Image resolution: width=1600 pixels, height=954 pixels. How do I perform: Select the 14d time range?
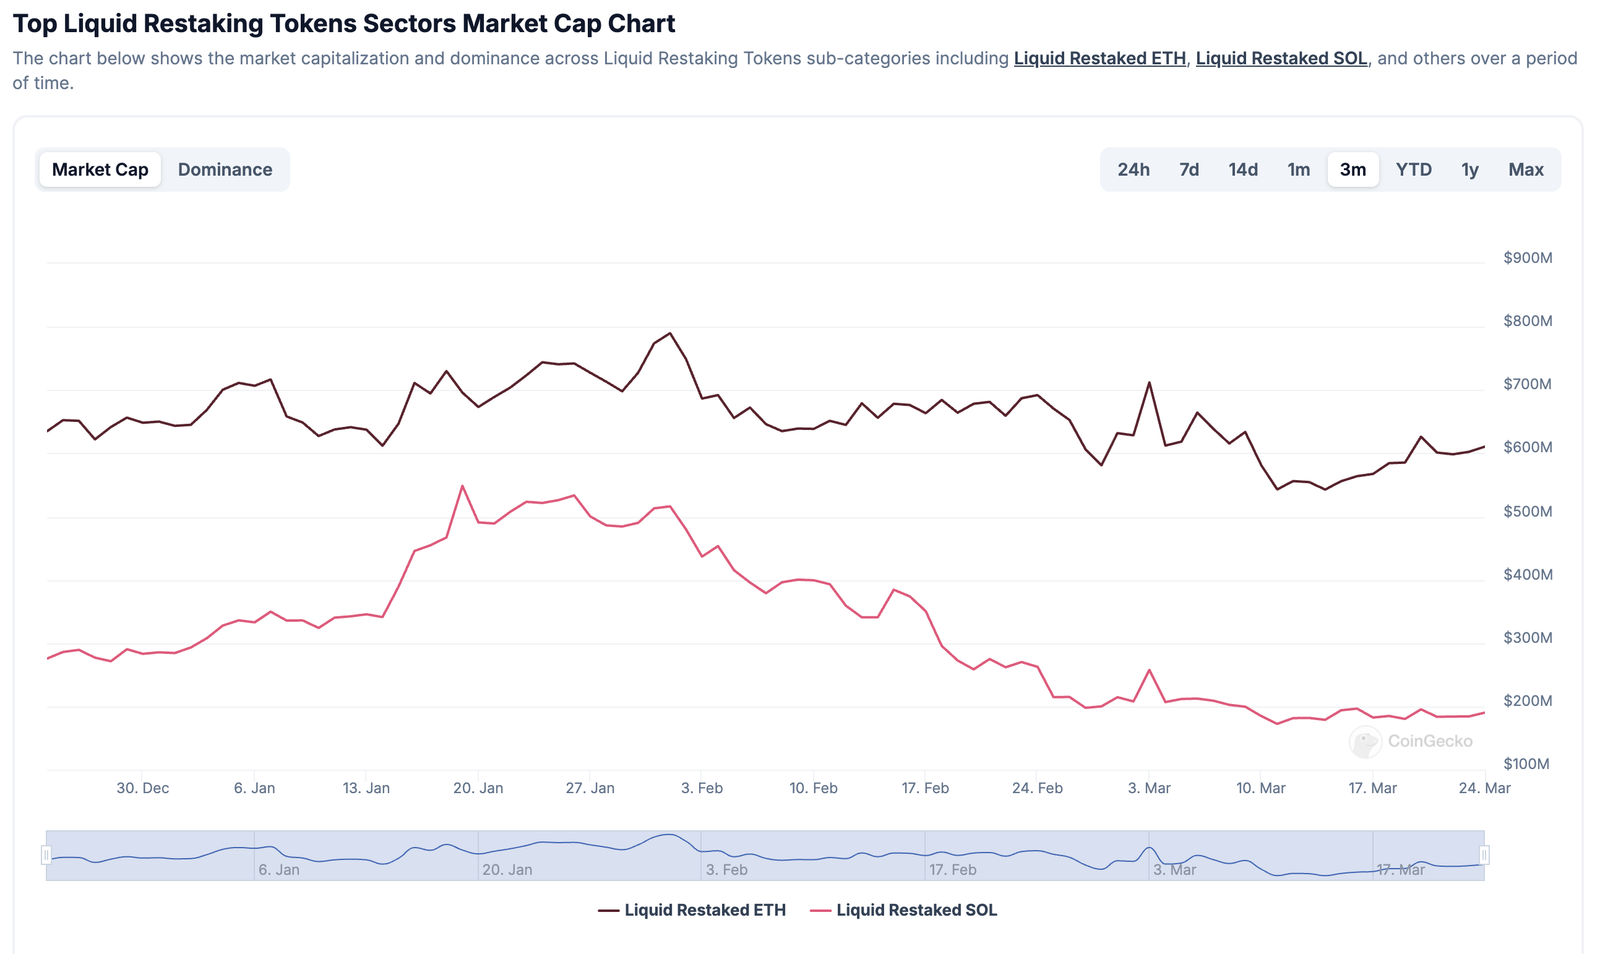pyautogui.click(x=1243, y=169)
